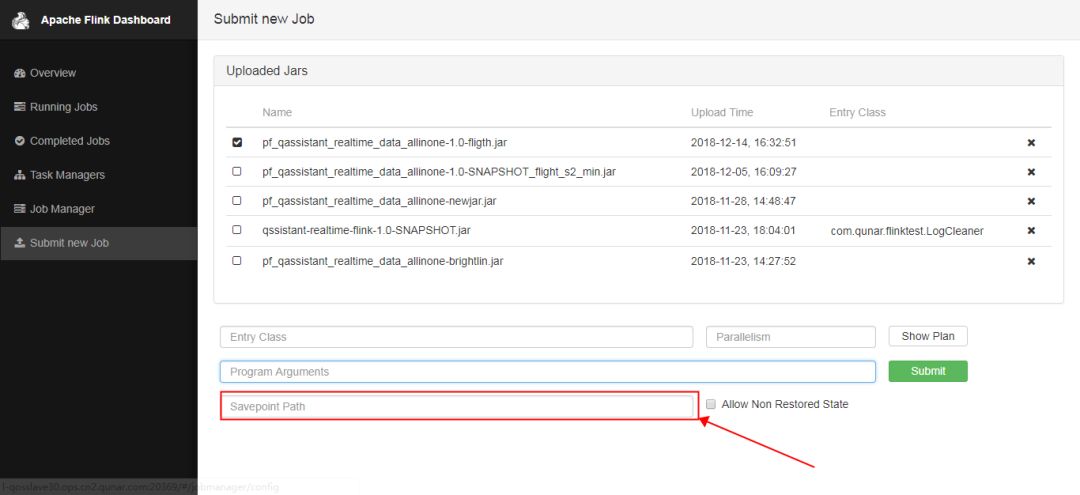Screen dimensions: 1080x495
Task: Click the Job Manager server icon
Action: pyautogui.click(x=19, y=209)
